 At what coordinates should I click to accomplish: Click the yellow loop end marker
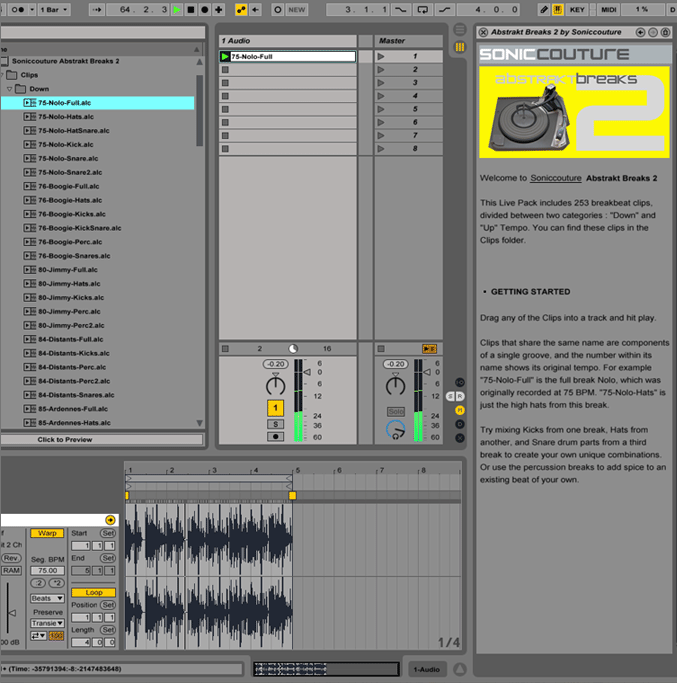pos(292,496)
